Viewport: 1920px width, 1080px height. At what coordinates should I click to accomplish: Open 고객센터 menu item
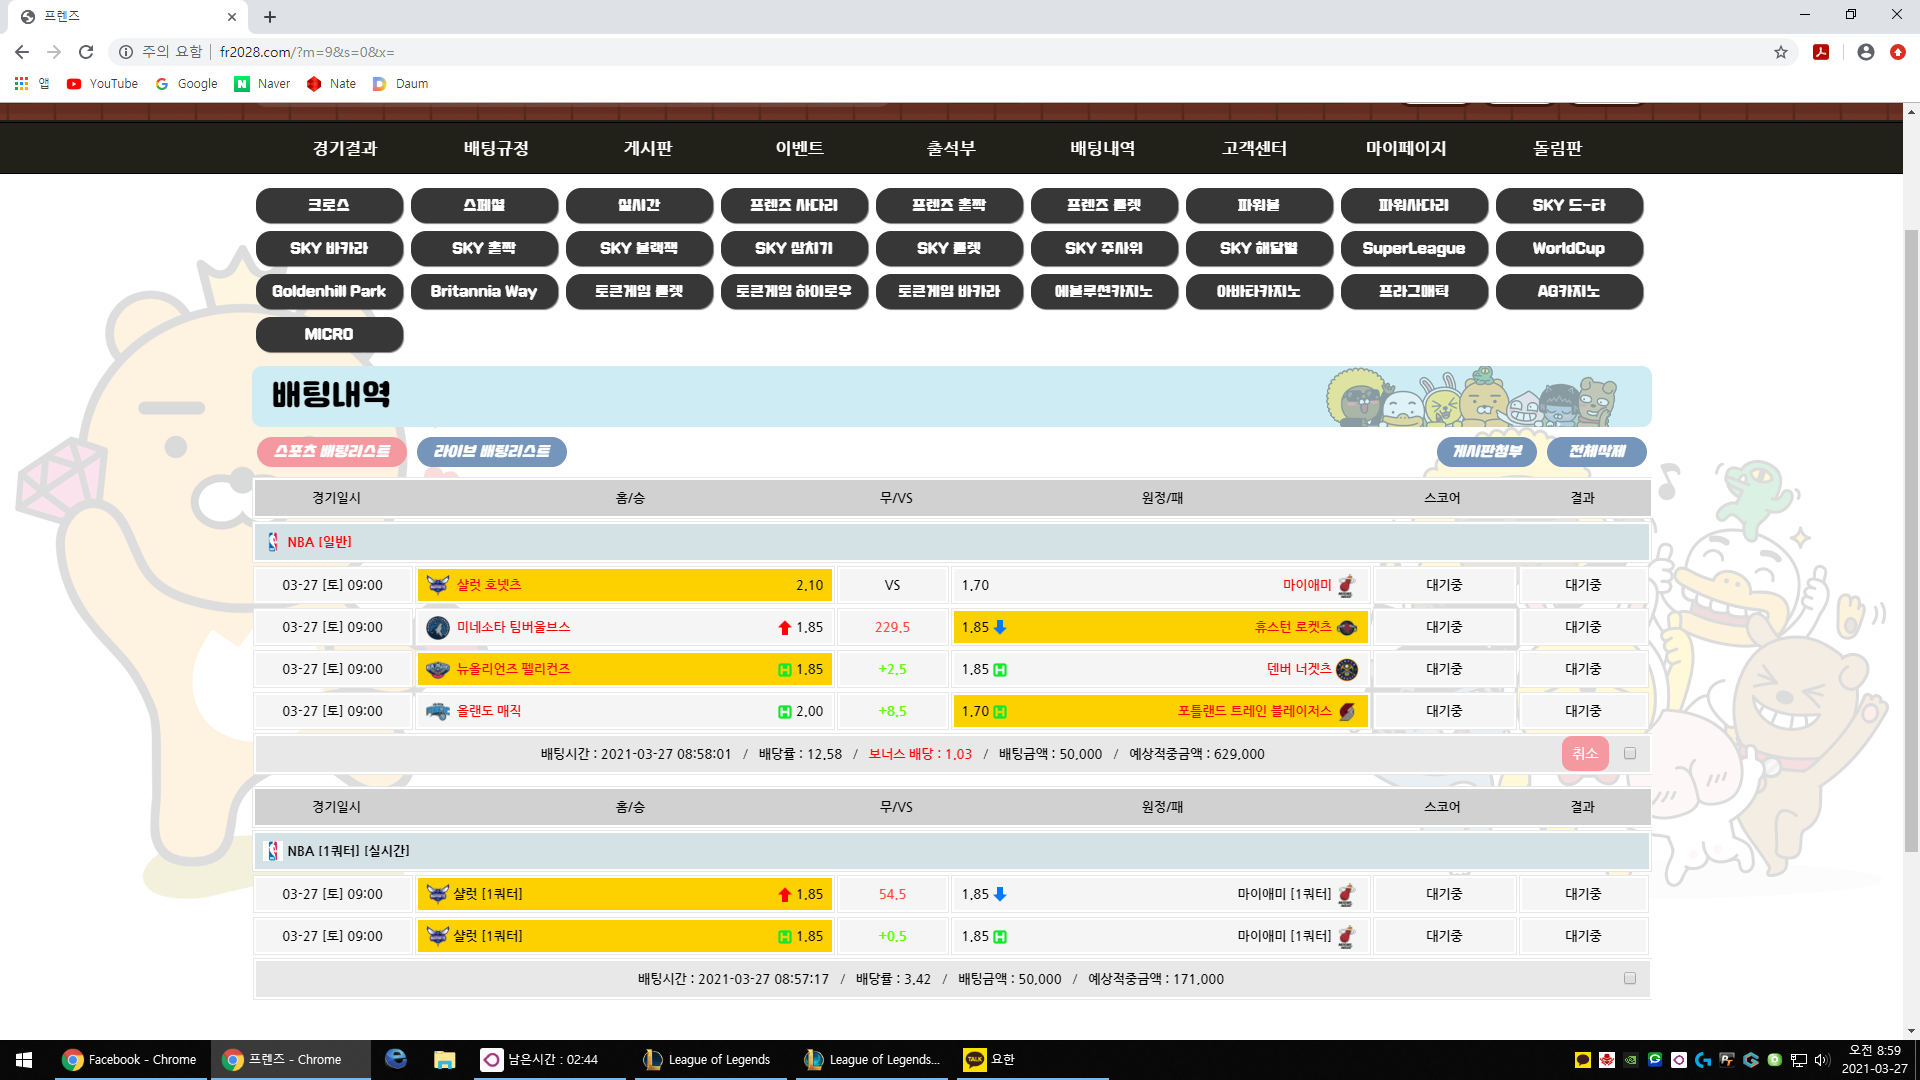tap(1254, 148)
